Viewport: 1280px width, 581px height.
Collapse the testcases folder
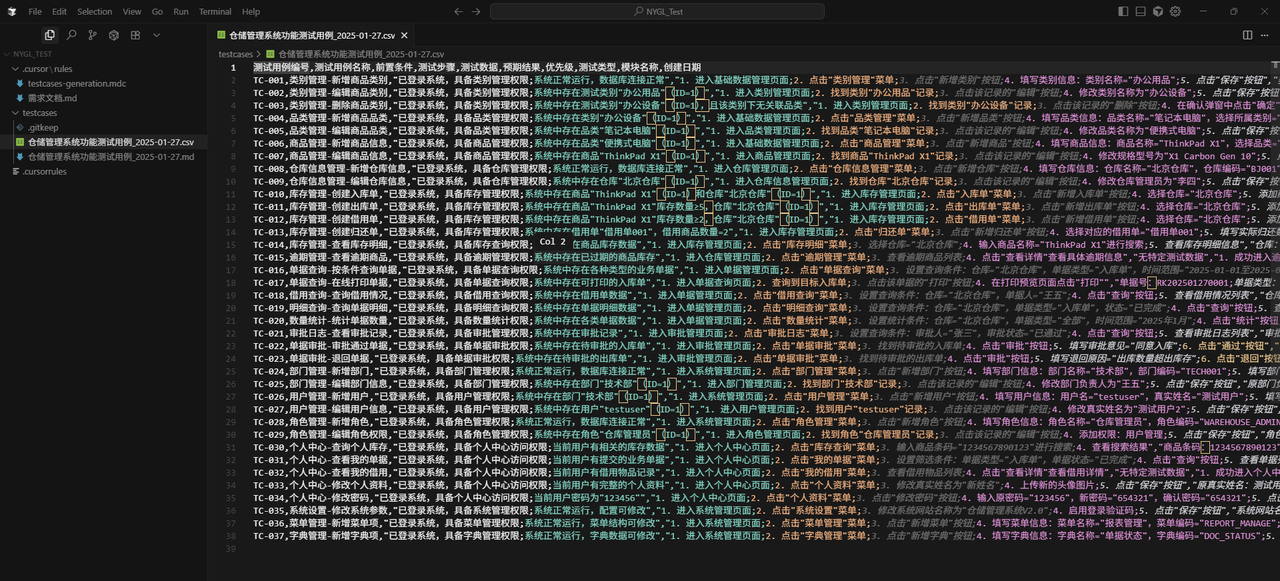click(x=104, y=113)
